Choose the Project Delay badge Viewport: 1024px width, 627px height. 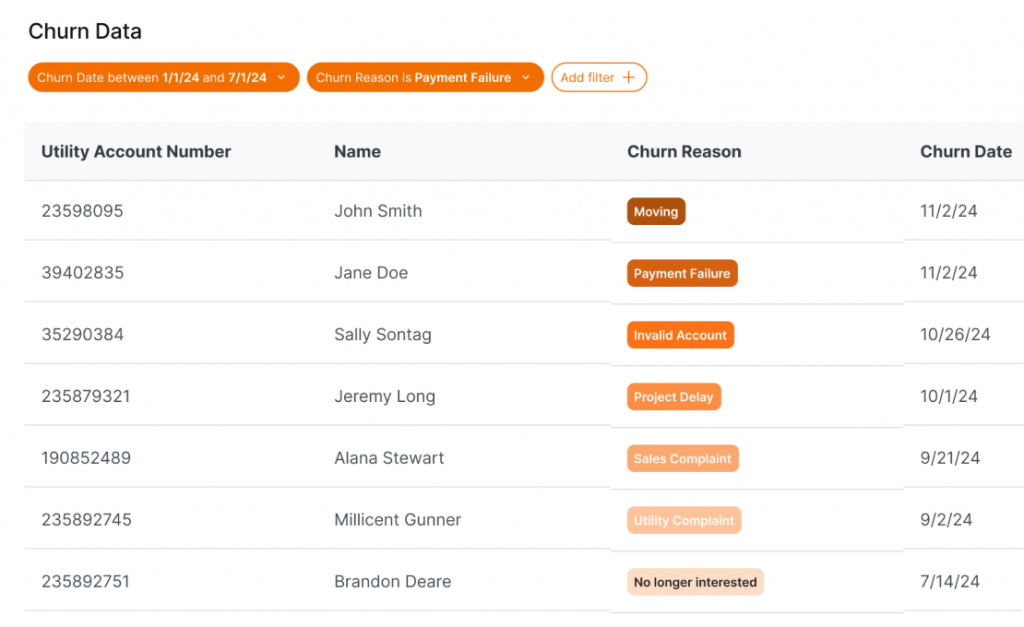point(673,397)
